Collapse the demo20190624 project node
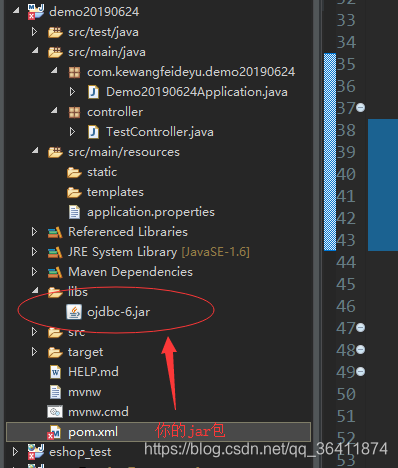This screenshot has height=468, width=398. point(16,11)
